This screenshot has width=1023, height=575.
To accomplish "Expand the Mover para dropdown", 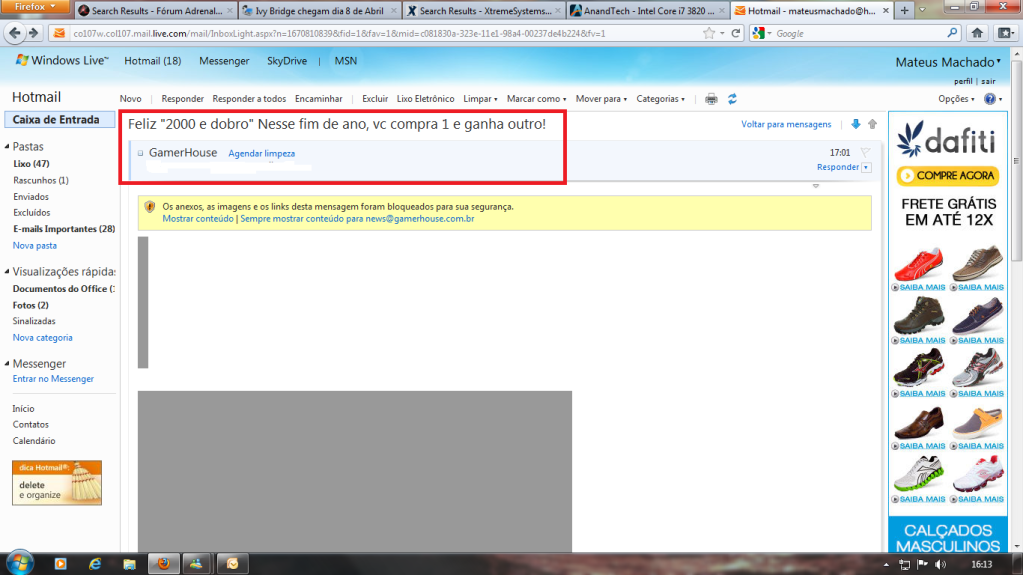I will pyautogui.click(x=601, y=99).
